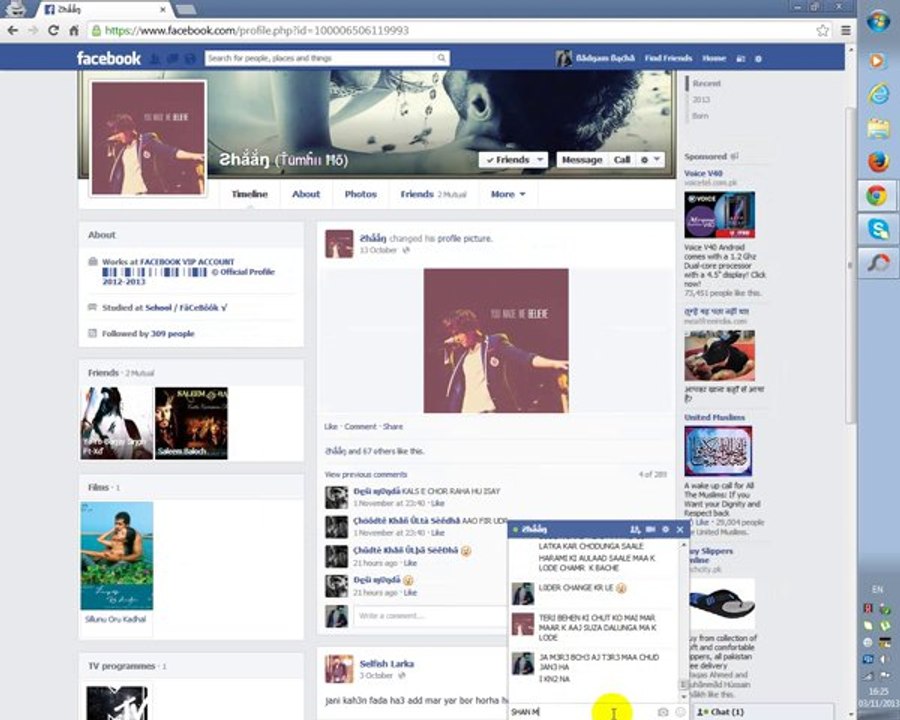Open Selfish Larka profile link
This screenshot has width=900, height=720.
[x=386, y=664]
